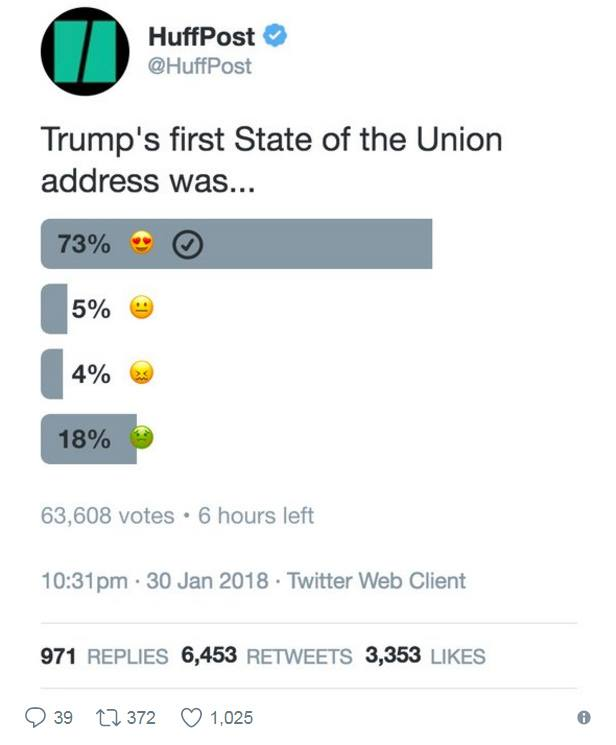Viewport: 616px width, 745px height.
Task: Click the 73% poll result bar
Action: tap(236, 244)
